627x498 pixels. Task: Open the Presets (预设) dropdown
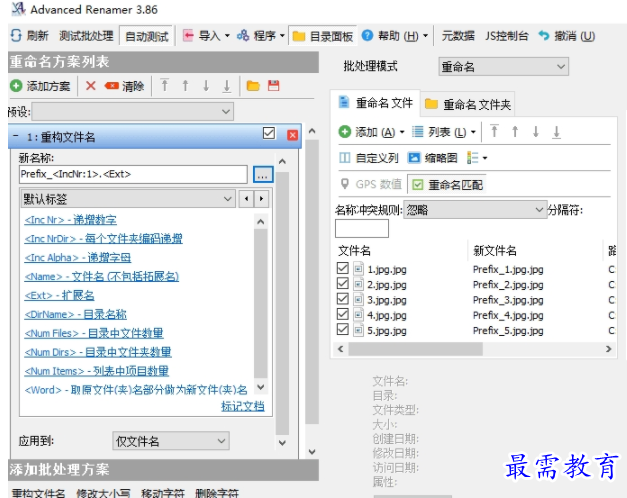(x=133, y=112)
